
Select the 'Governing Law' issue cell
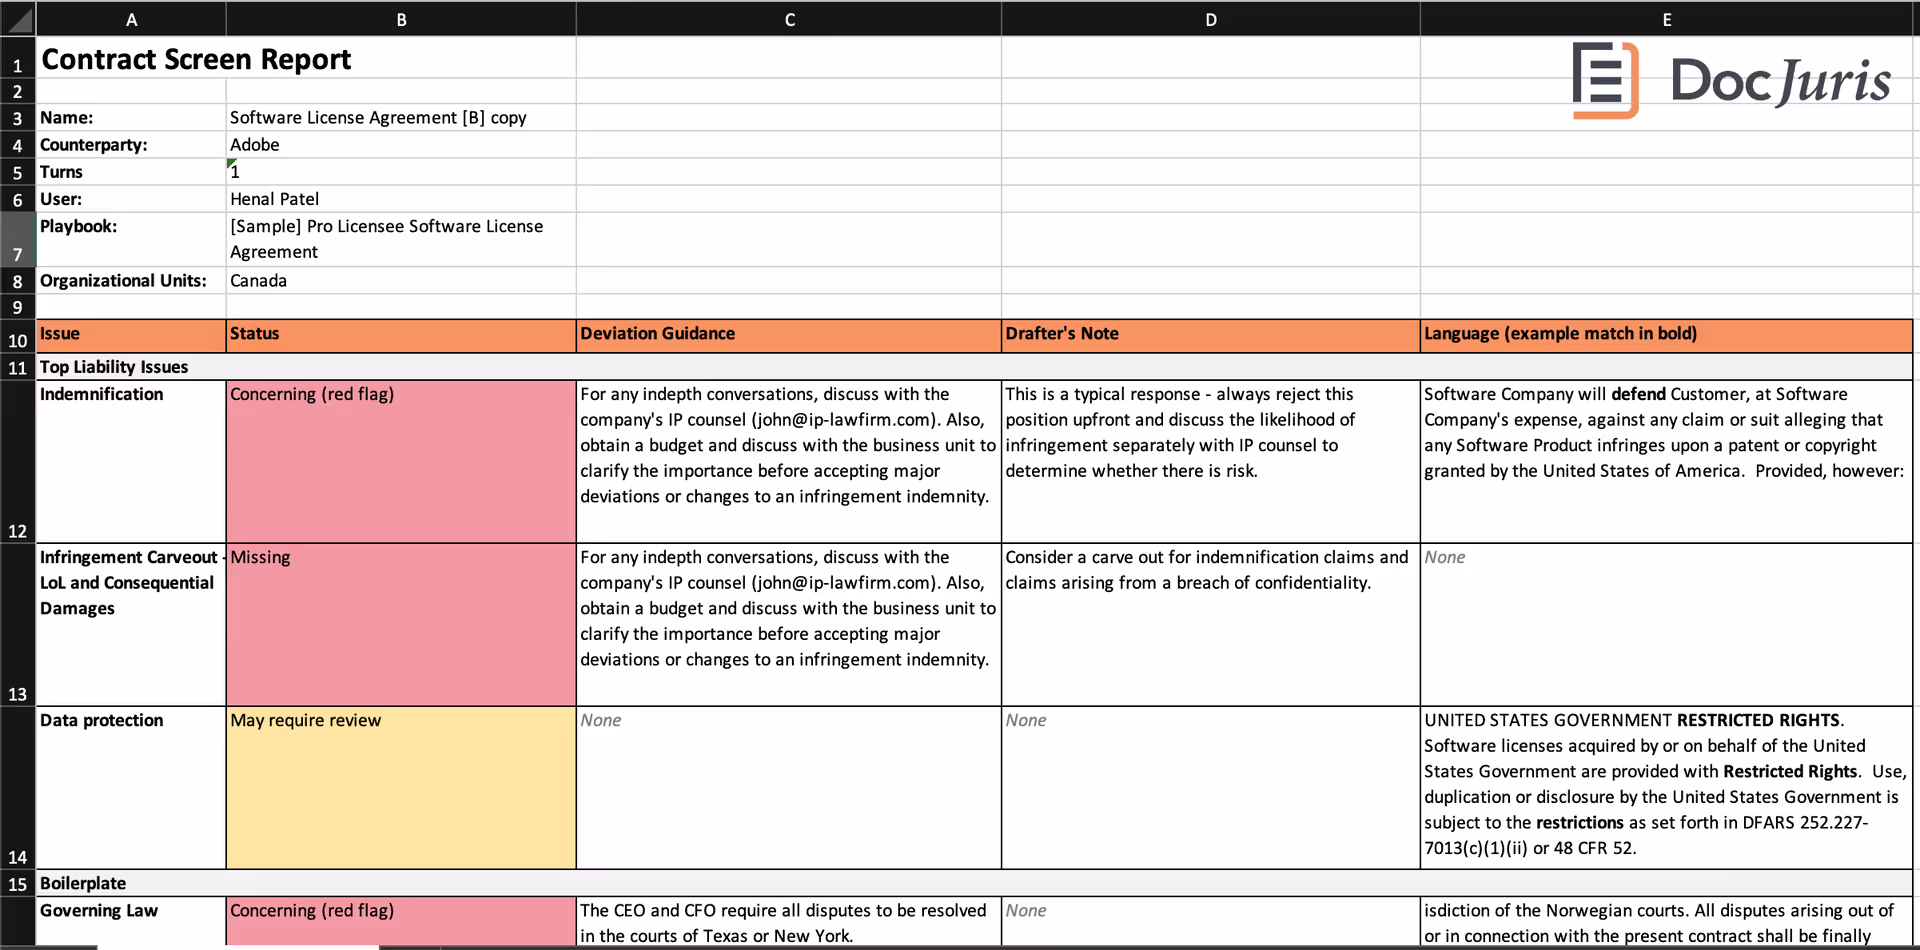[131, 921]
